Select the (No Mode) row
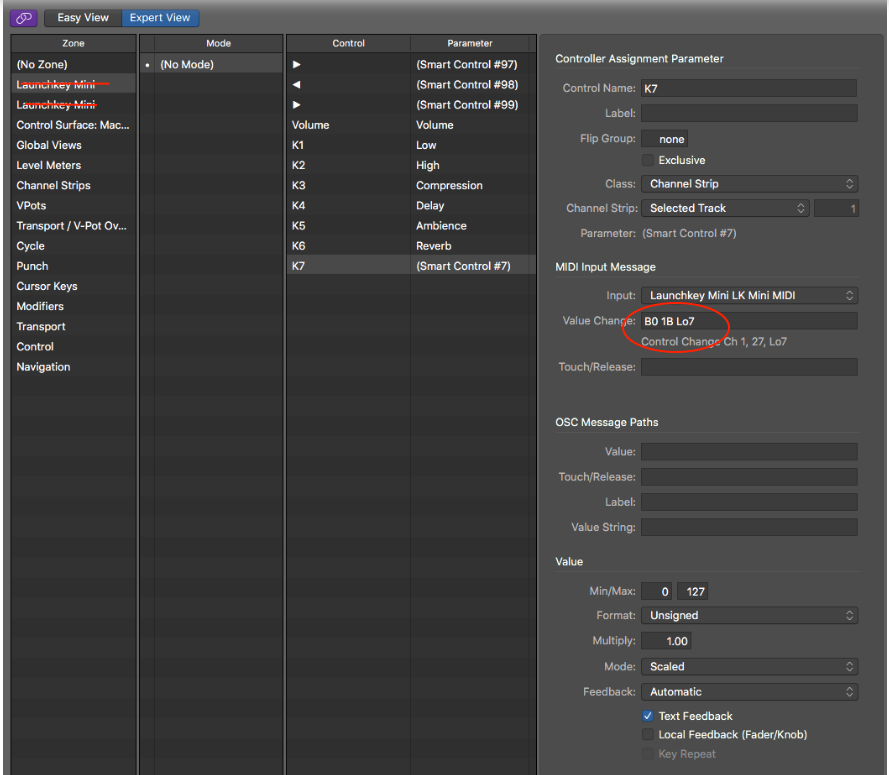This screenshot has width=889, height=775. 211,64
